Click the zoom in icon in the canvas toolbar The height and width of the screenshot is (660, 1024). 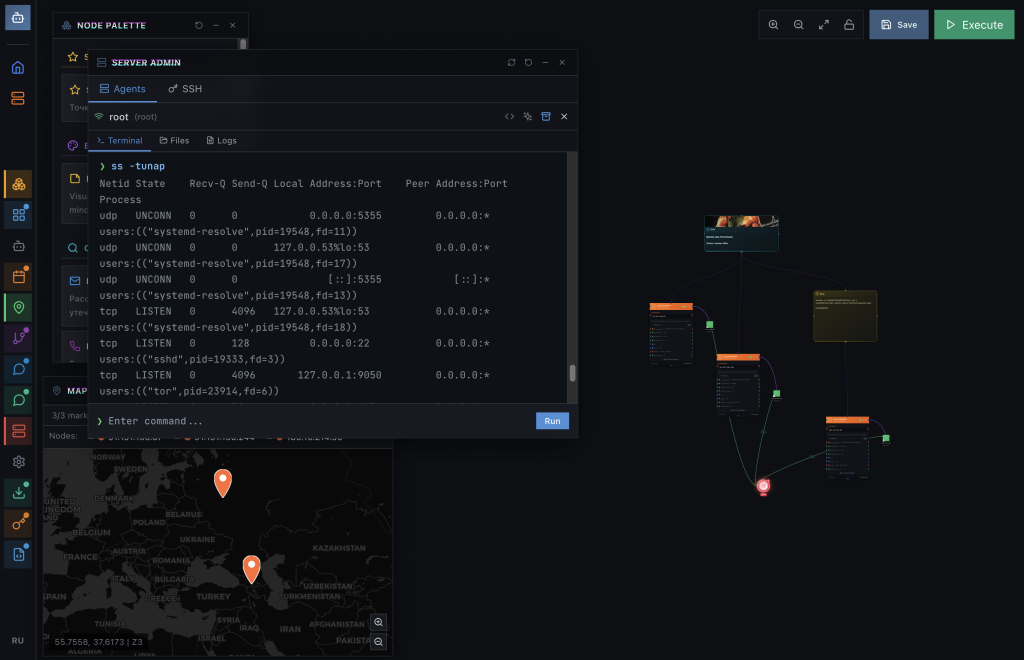773,25
